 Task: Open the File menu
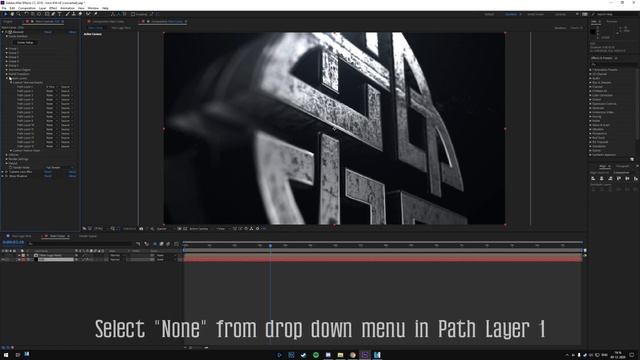tap(4, 8)
